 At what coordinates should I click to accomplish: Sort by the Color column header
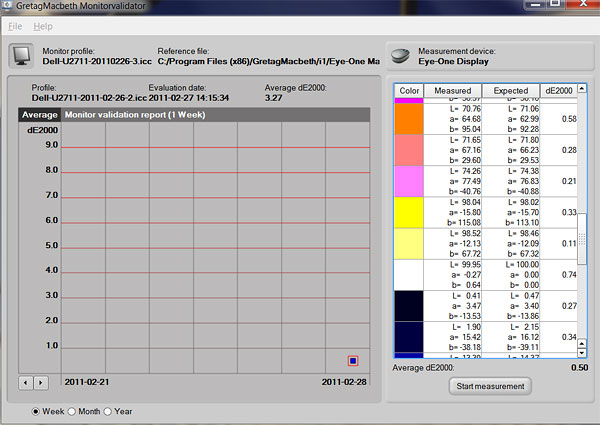point(409,91)
